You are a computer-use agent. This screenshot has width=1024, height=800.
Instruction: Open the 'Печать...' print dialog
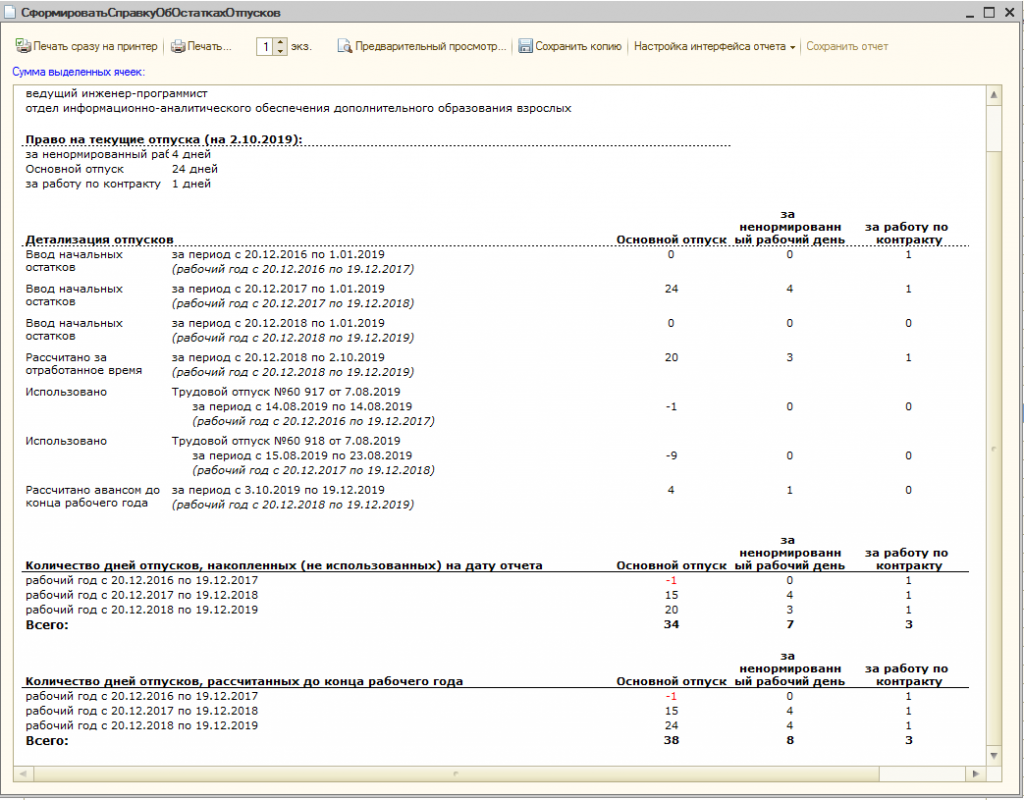pos(201,46)
